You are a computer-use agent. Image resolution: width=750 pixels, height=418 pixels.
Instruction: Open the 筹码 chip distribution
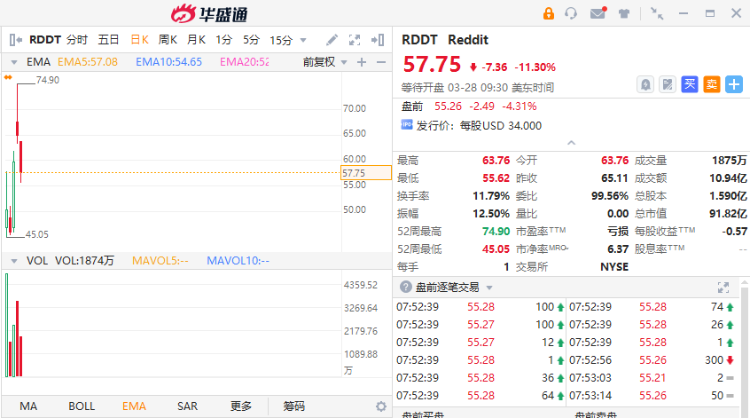point(294,407)
